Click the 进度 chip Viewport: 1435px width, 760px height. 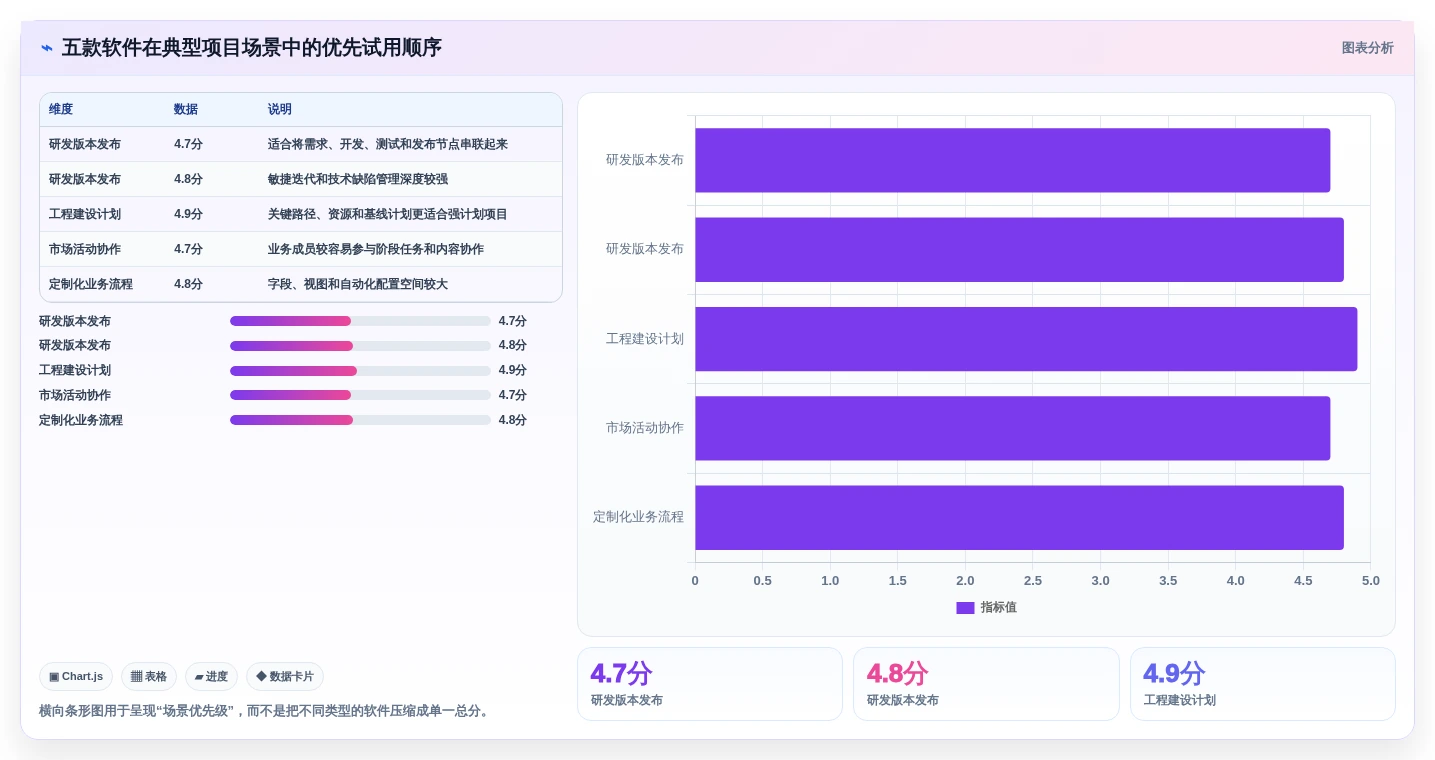click(x=211, y=677)
